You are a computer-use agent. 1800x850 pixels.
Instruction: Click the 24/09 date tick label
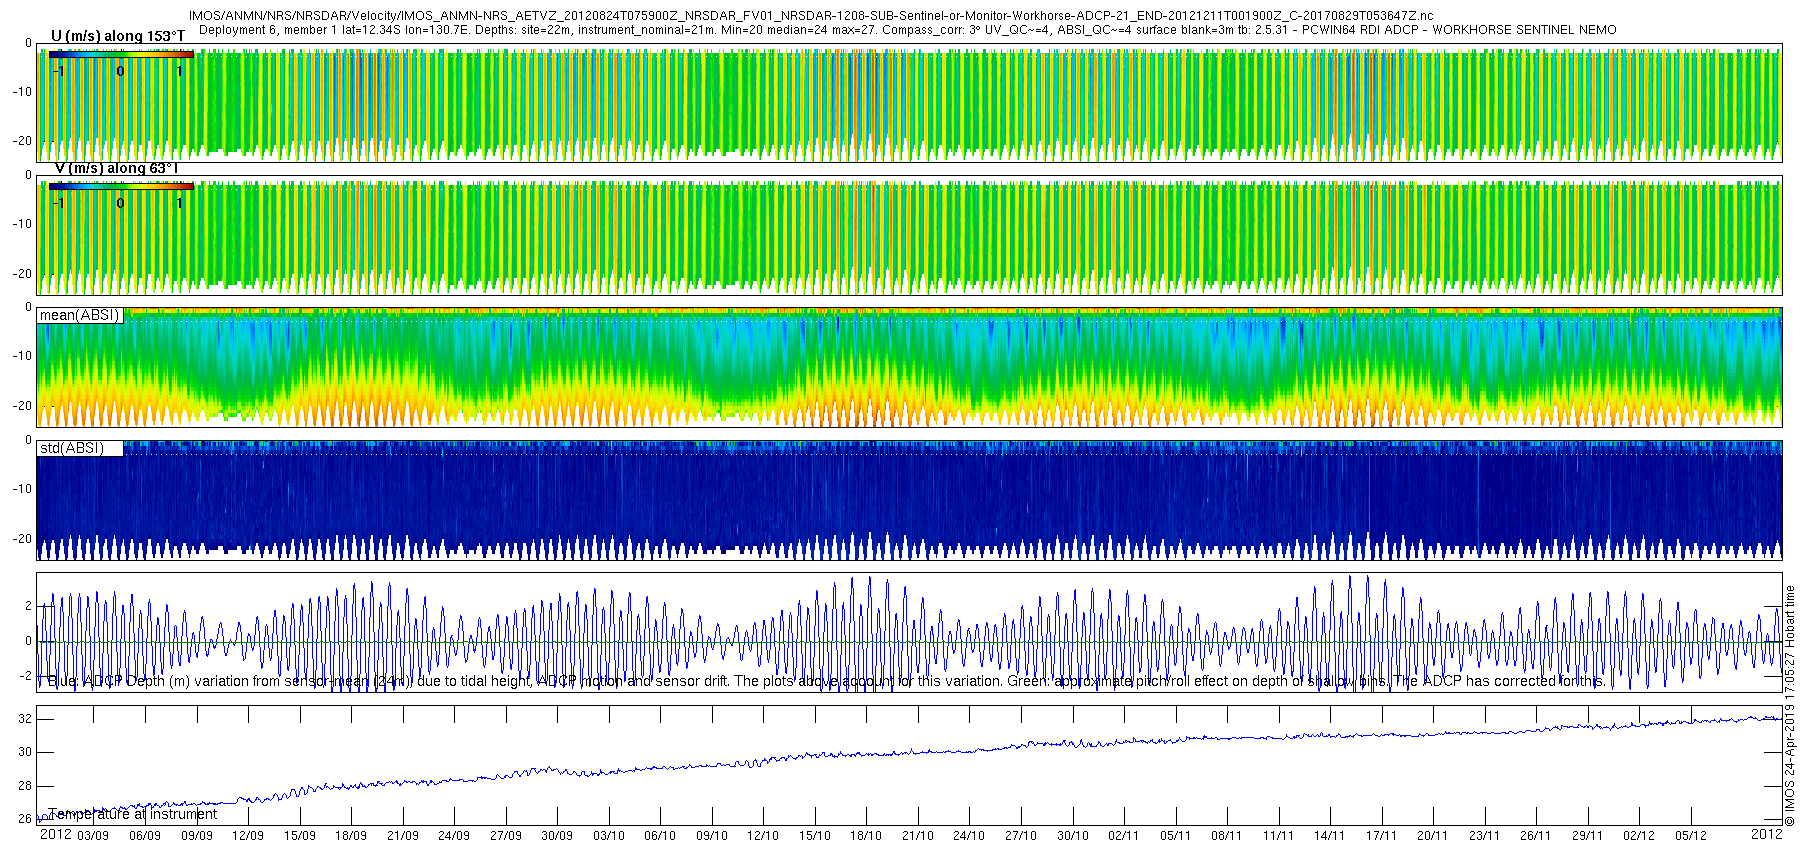(x=454, y=836)
